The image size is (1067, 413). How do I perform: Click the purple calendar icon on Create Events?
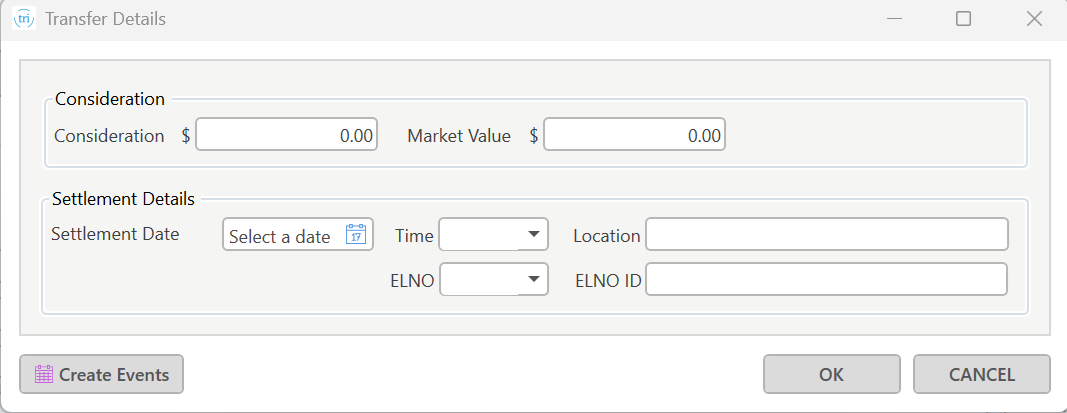pos(44,374)
